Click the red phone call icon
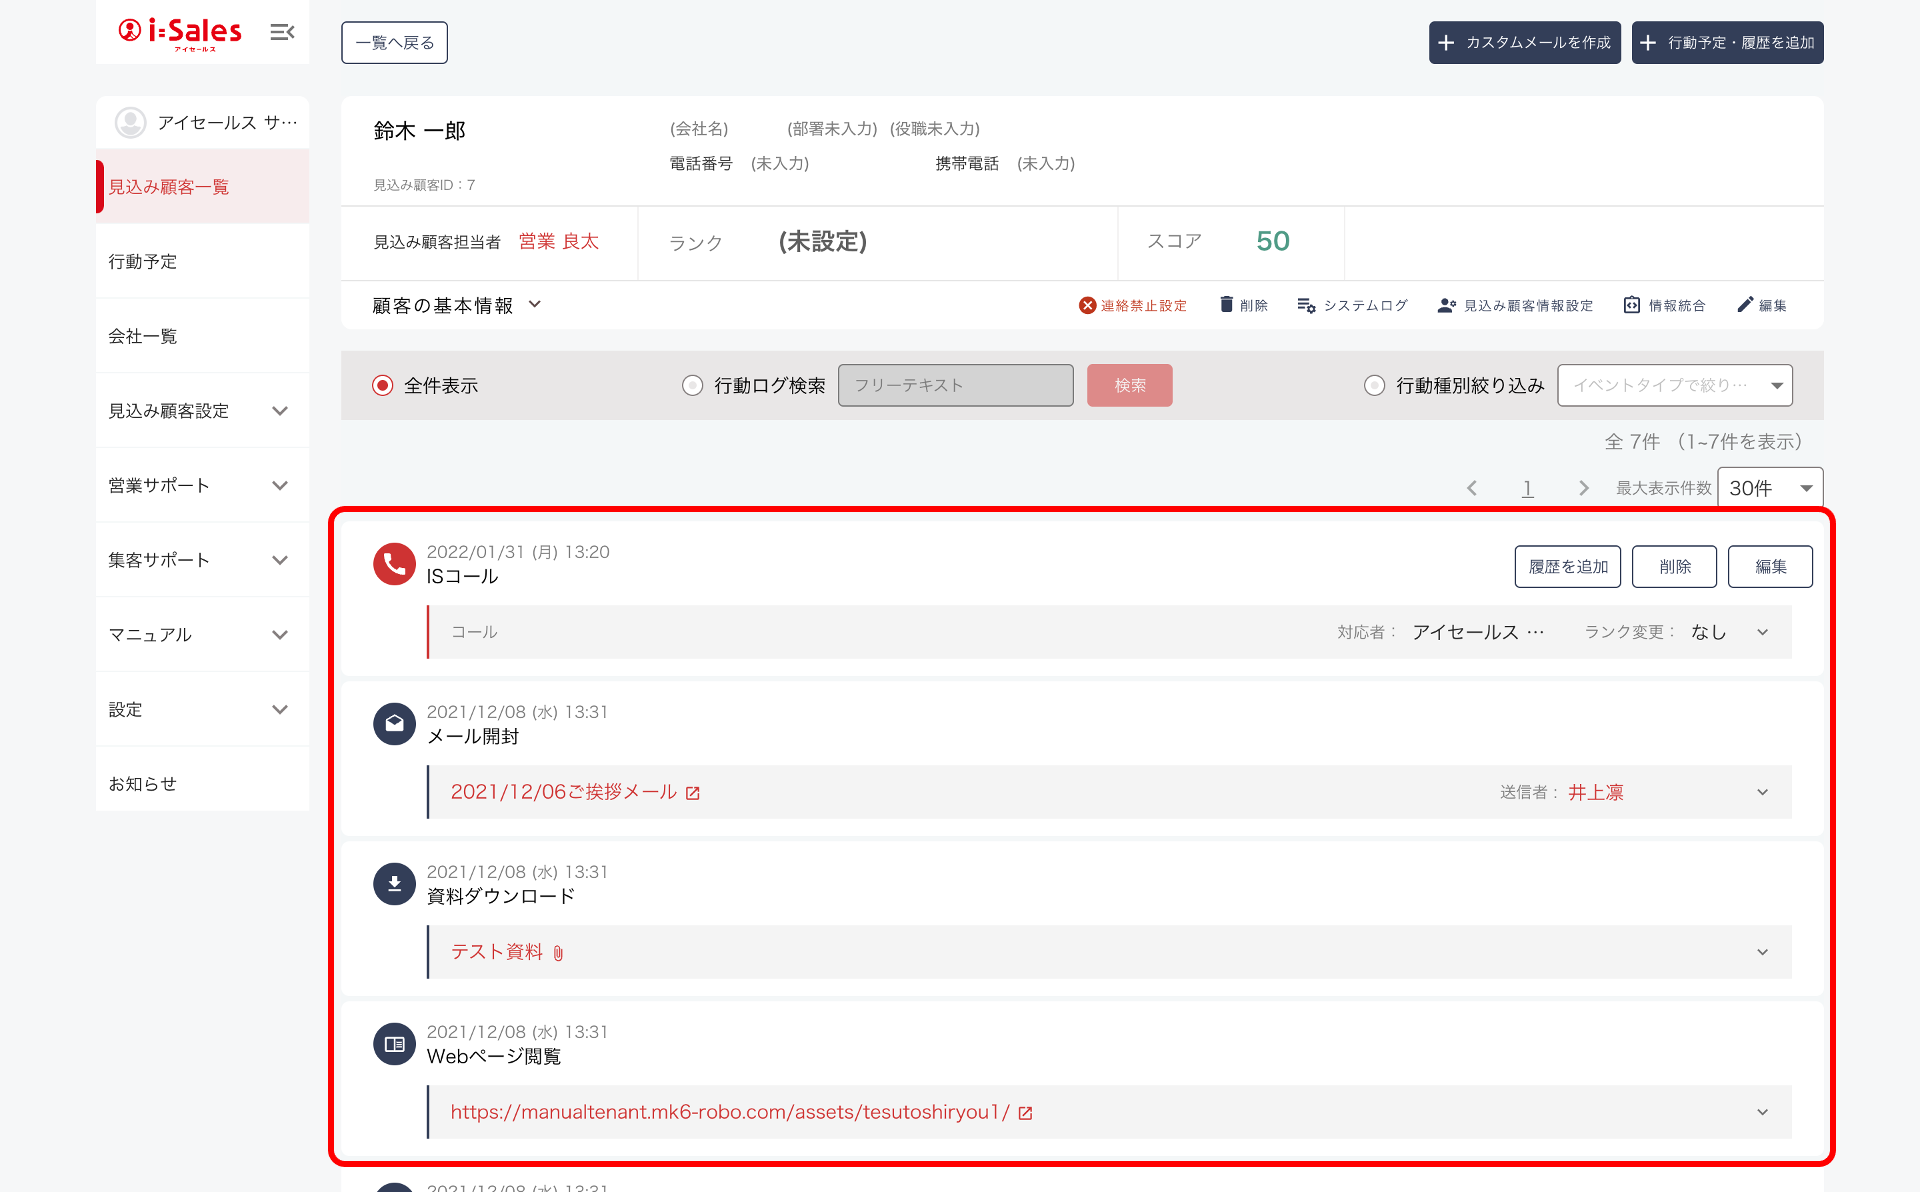 394,564
